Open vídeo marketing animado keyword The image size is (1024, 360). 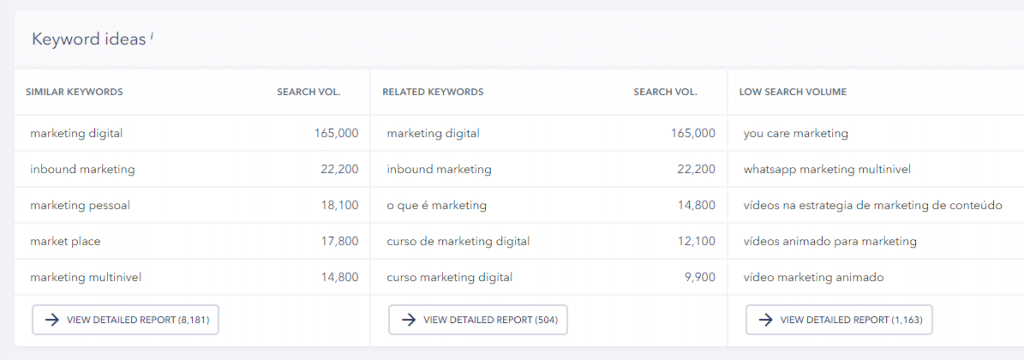click(813, 277)
